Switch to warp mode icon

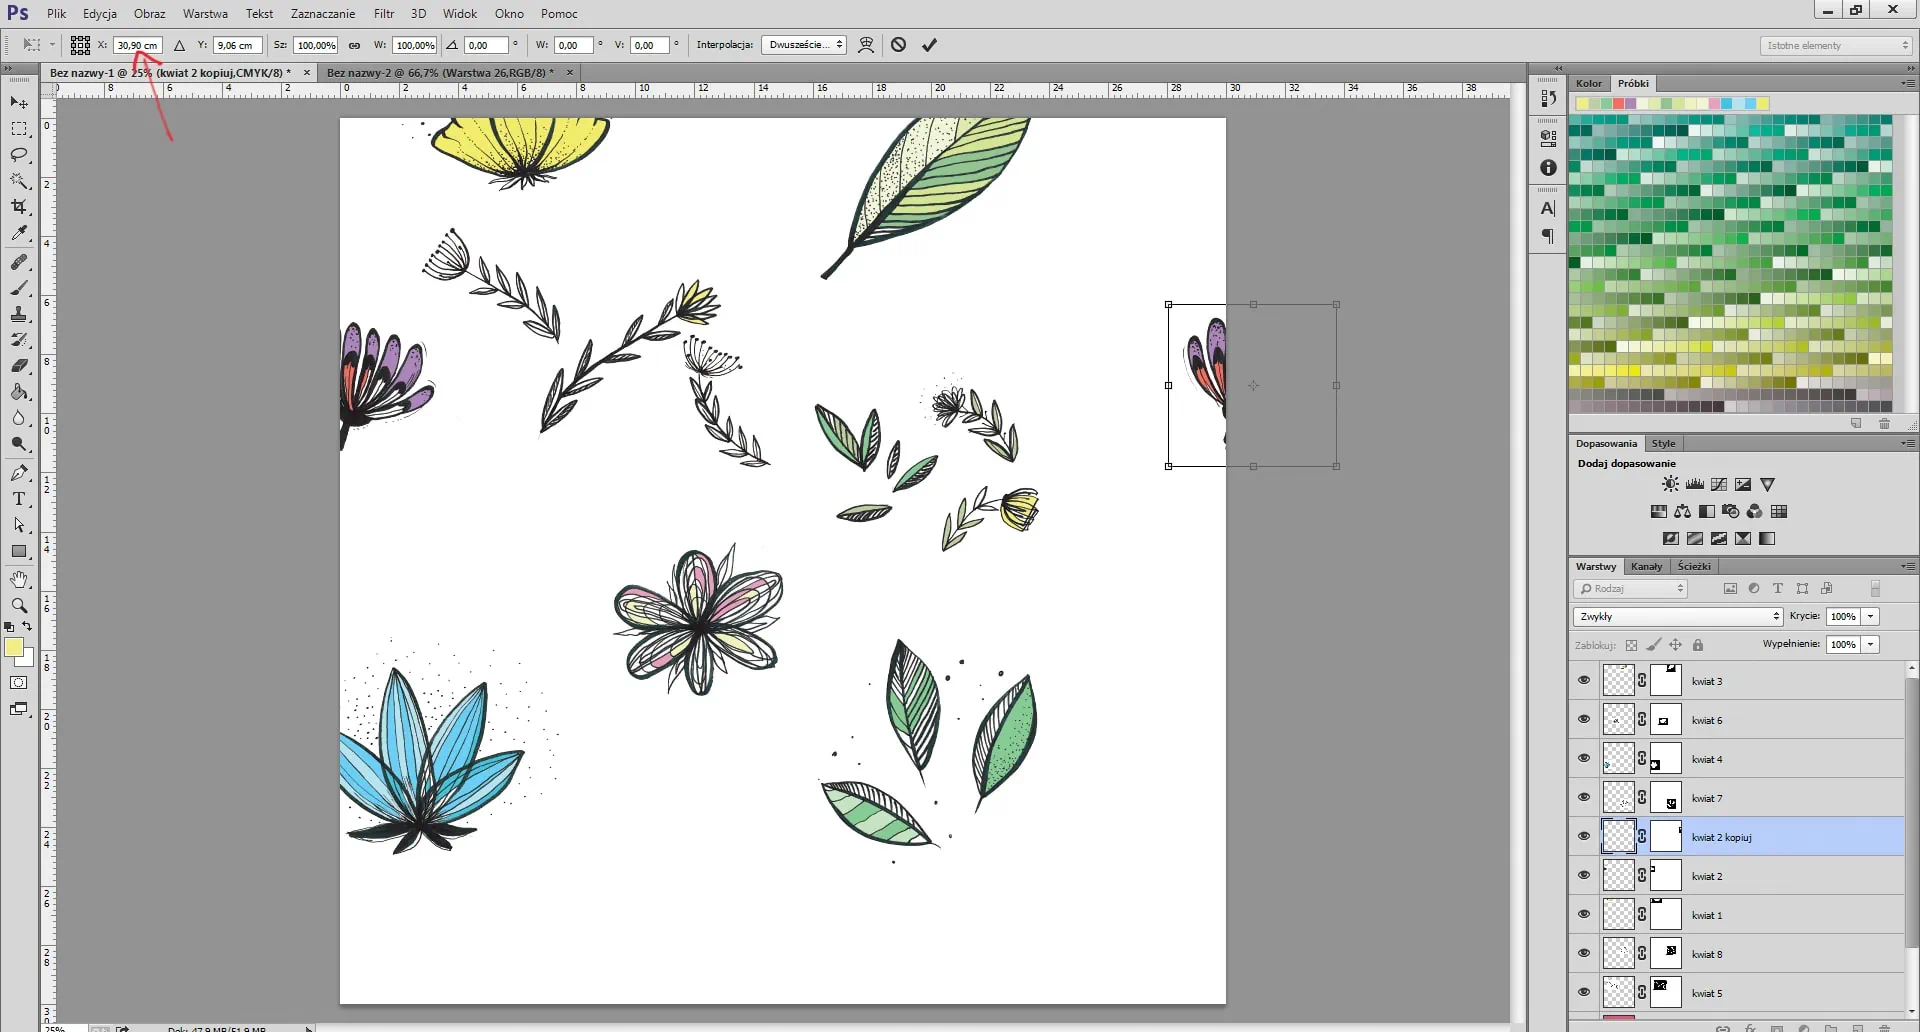(x=866, y=45)
